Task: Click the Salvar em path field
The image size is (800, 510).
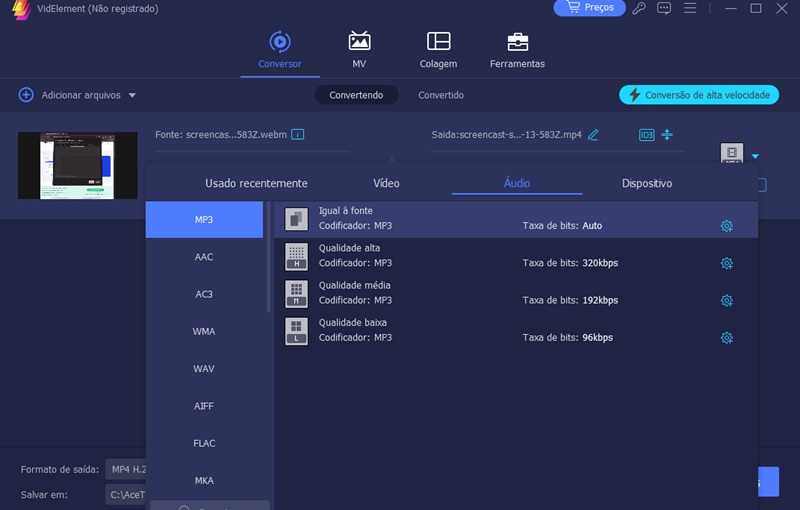Action: (126, 495)
